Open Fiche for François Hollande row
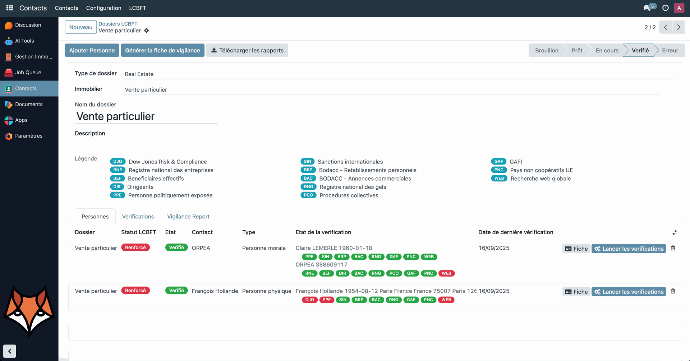This screenshot has height=361, width=690. (576, 291)
